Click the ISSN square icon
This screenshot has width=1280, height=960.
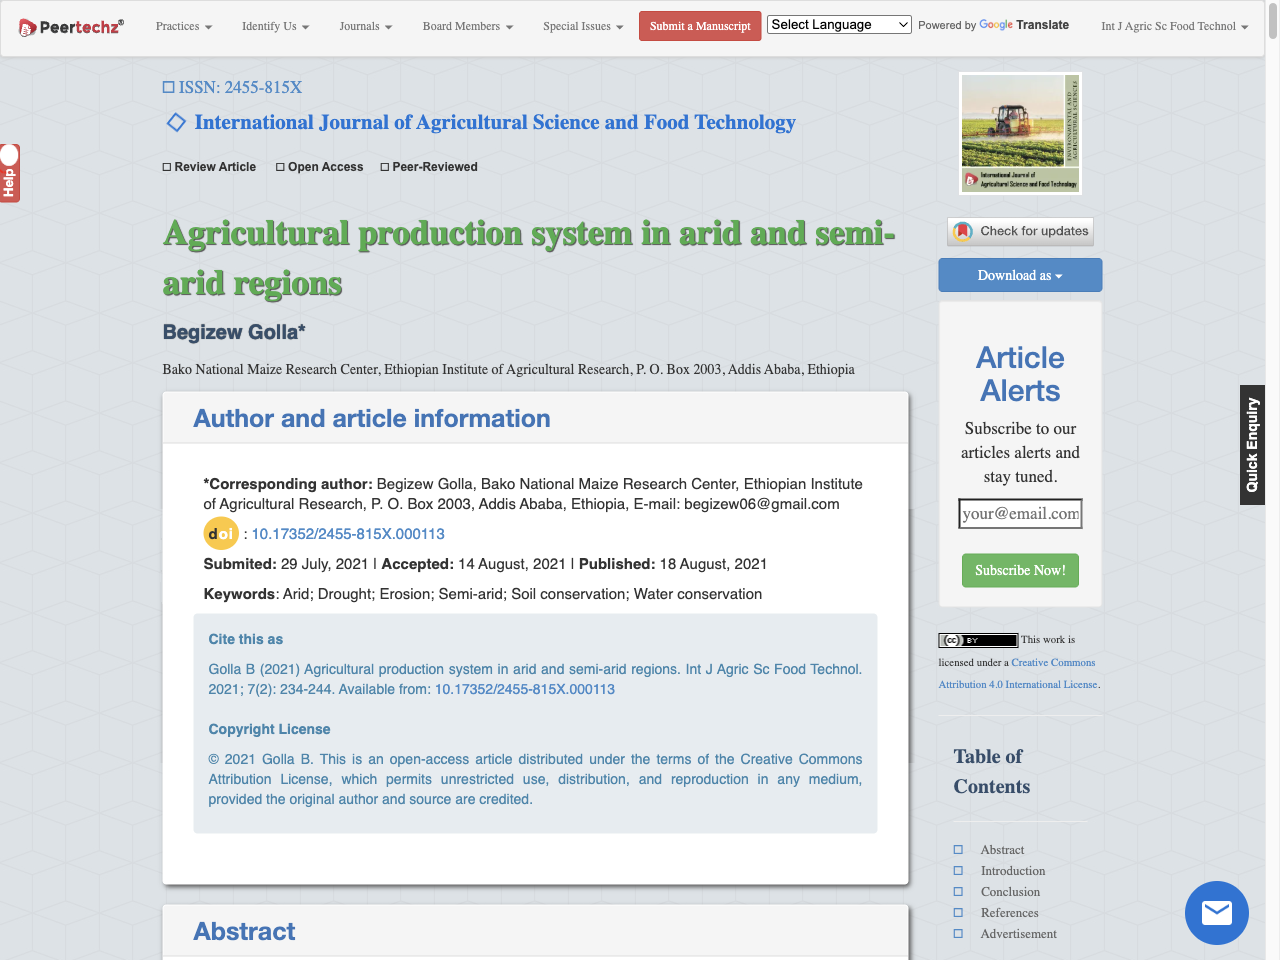pyautogui.click(x=167, y=87)
